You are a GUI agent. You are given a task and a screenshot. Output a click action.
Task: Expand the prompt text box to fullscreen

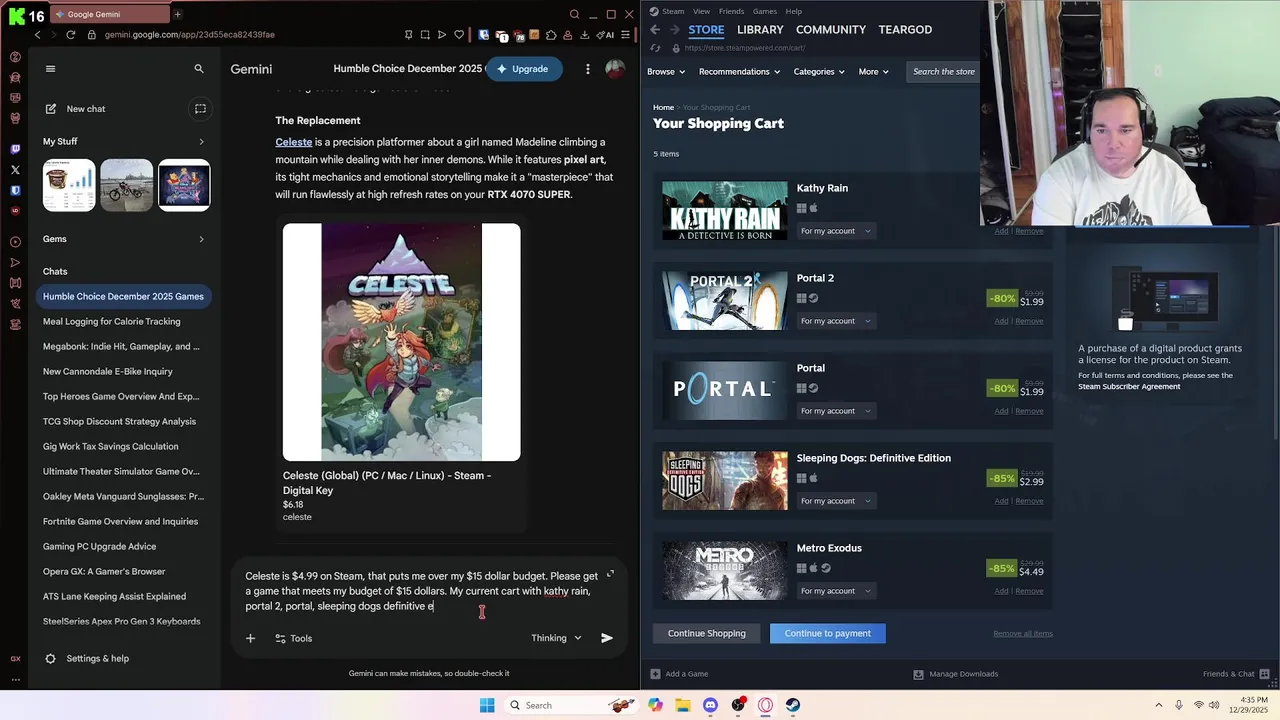(610, 574)
